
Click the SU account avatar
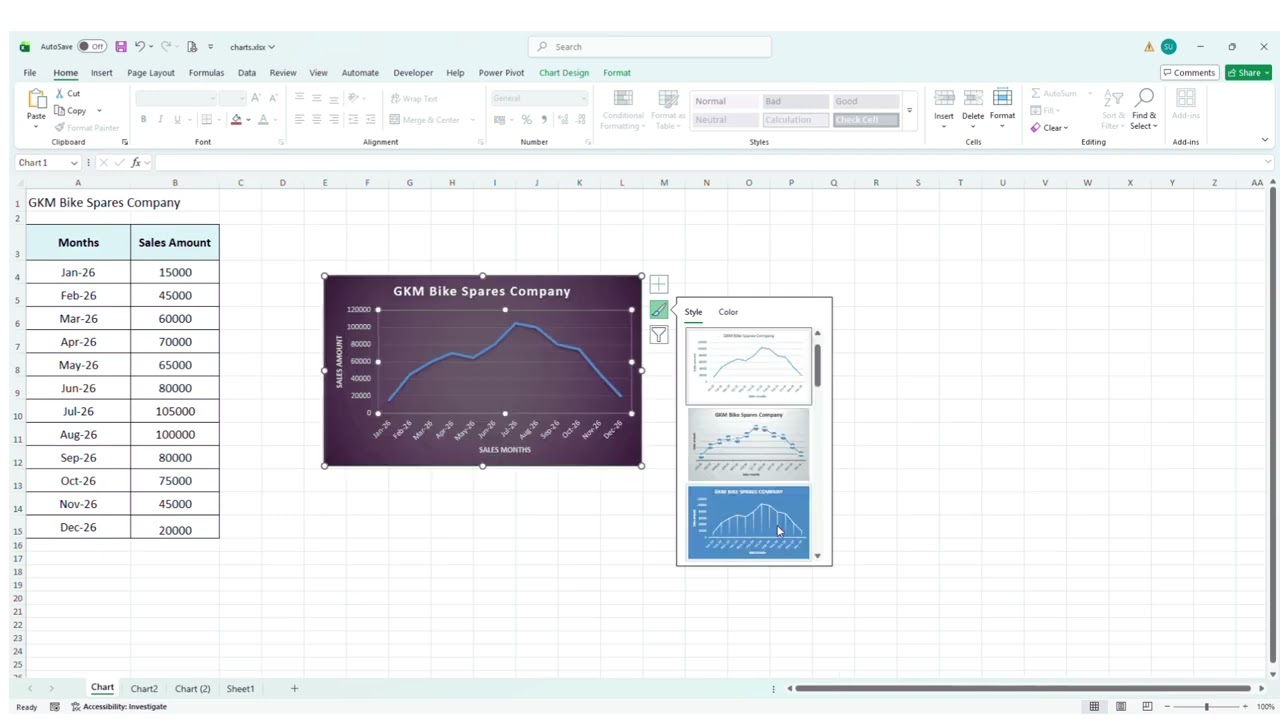1168,47
